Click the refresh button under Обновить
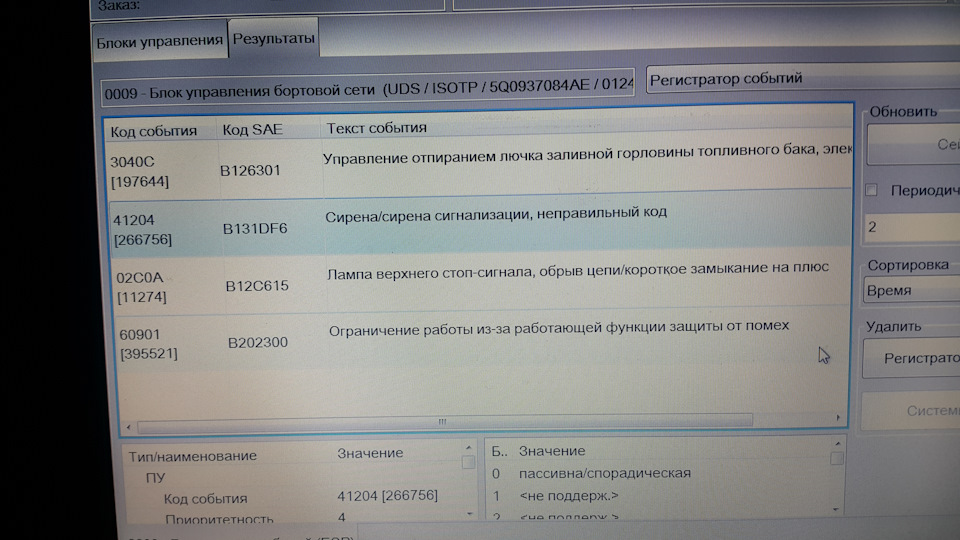960x540 pixels. coord(913,144)
